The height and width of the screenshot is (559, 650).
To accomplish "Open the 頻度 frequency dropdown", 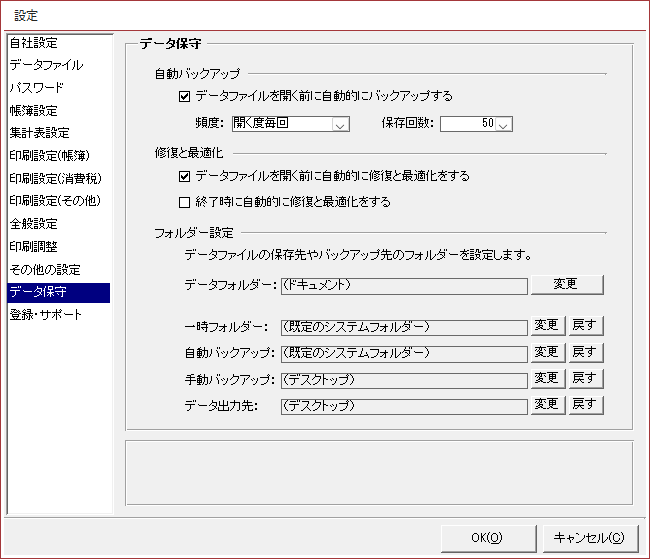I will click(340, 125).
